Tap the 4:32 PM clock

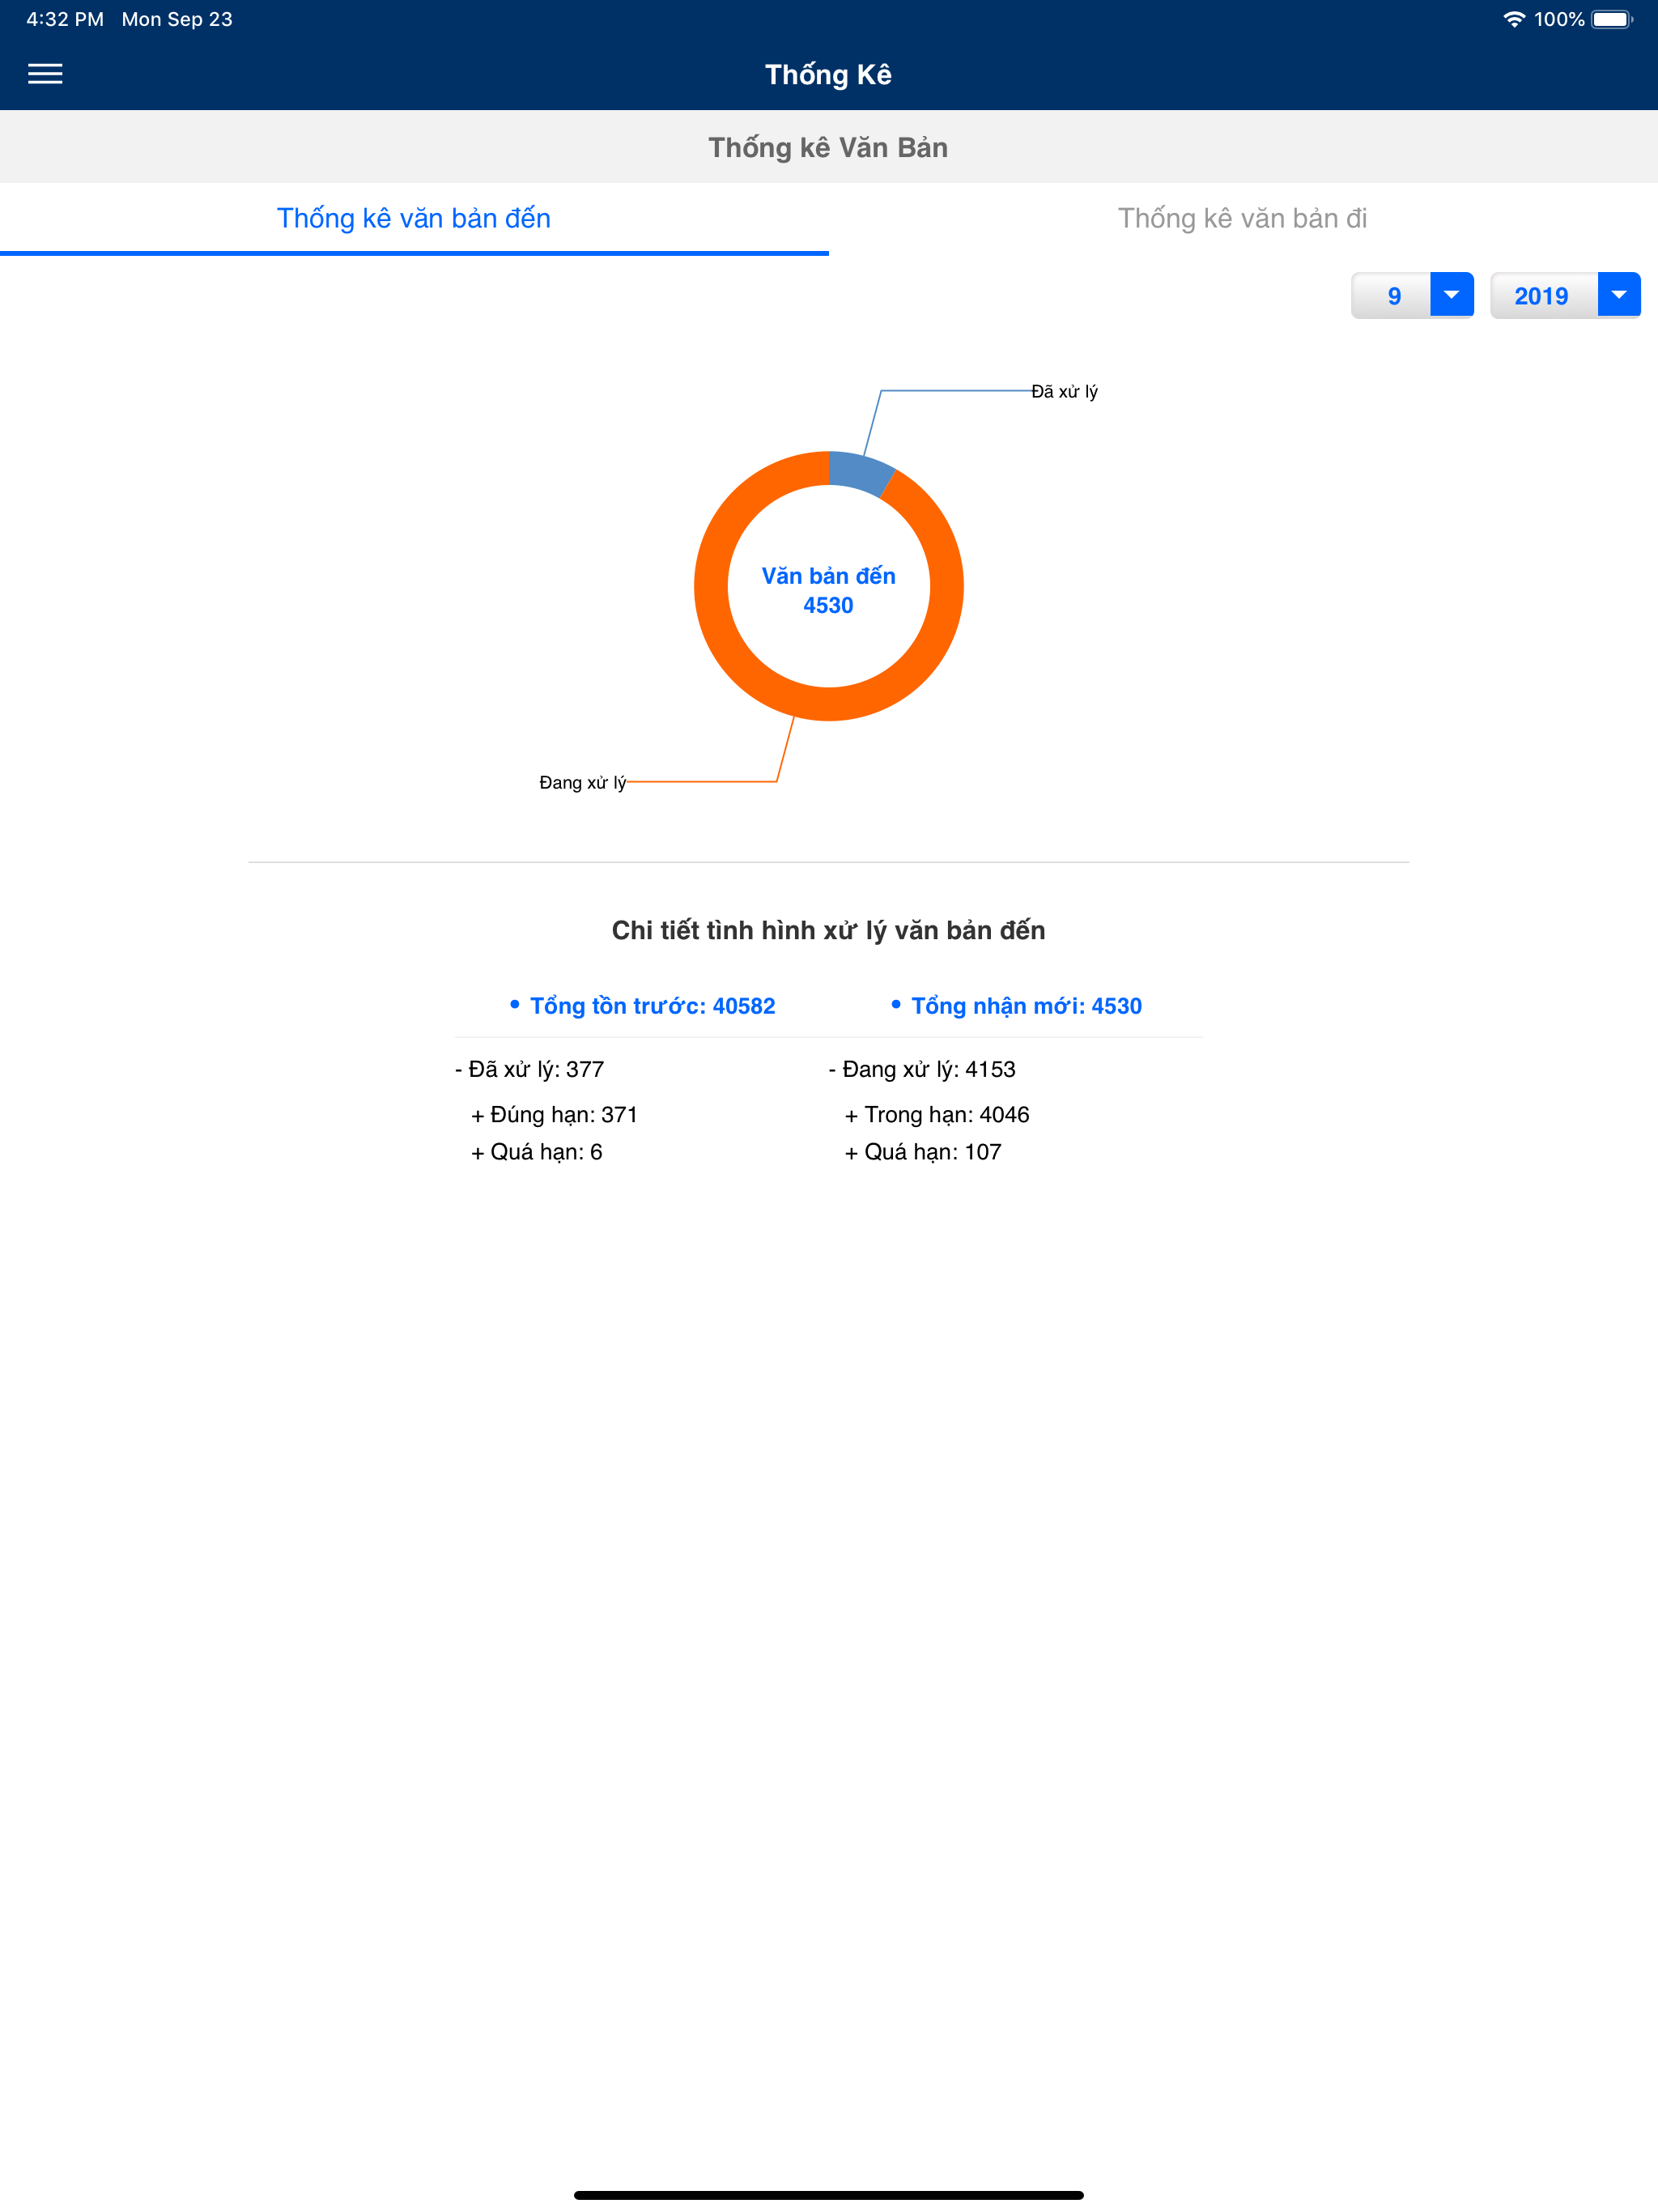coord(65,19)
